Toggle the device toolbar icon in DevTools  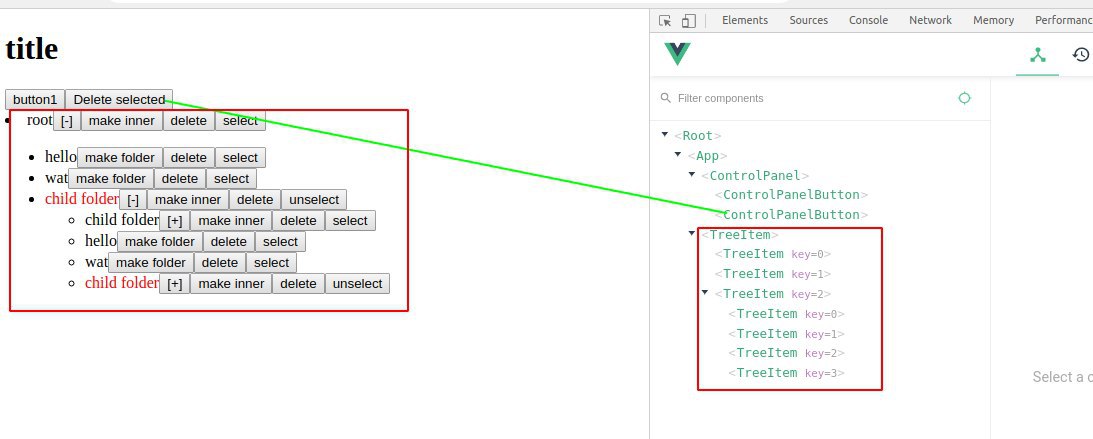(689, 21)
